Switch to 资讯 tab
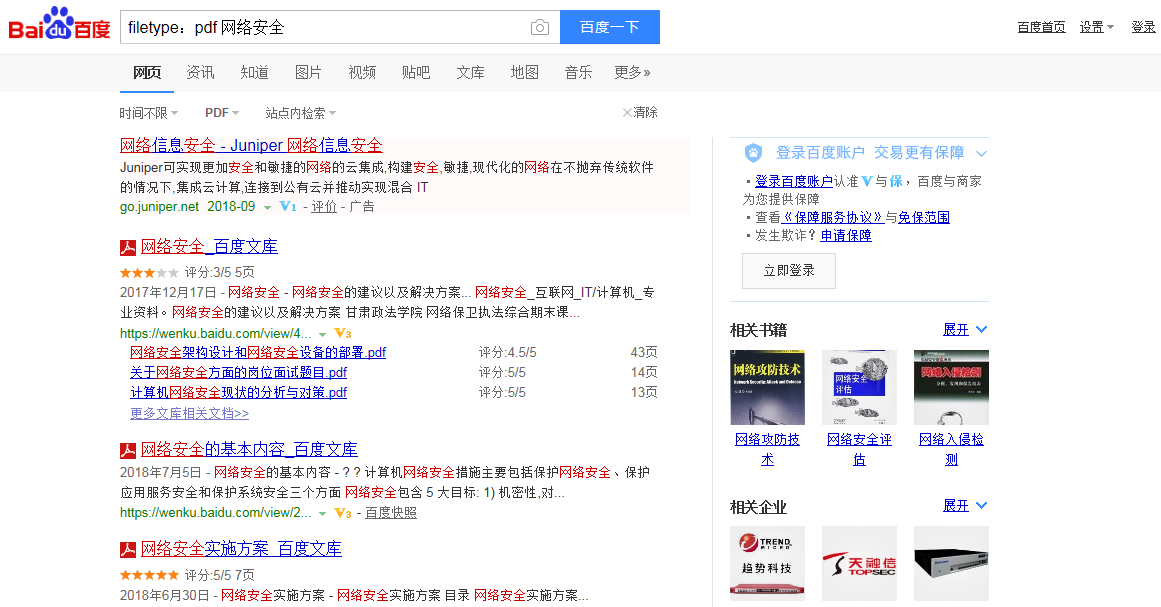This screenshot has height=607, width=1161. coord(200,73)
